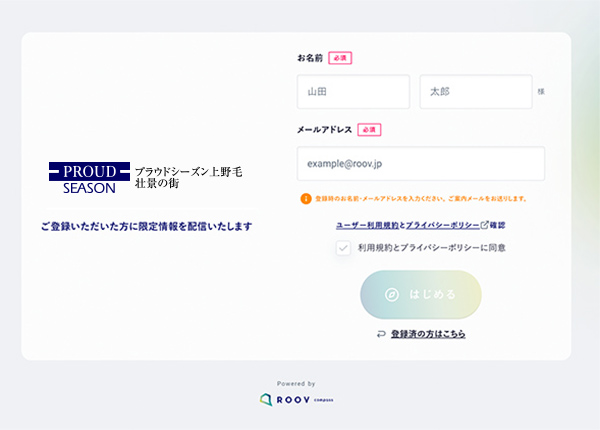Click the orange 登録時のお名前・メールアドレス notice text

(421, 199)
